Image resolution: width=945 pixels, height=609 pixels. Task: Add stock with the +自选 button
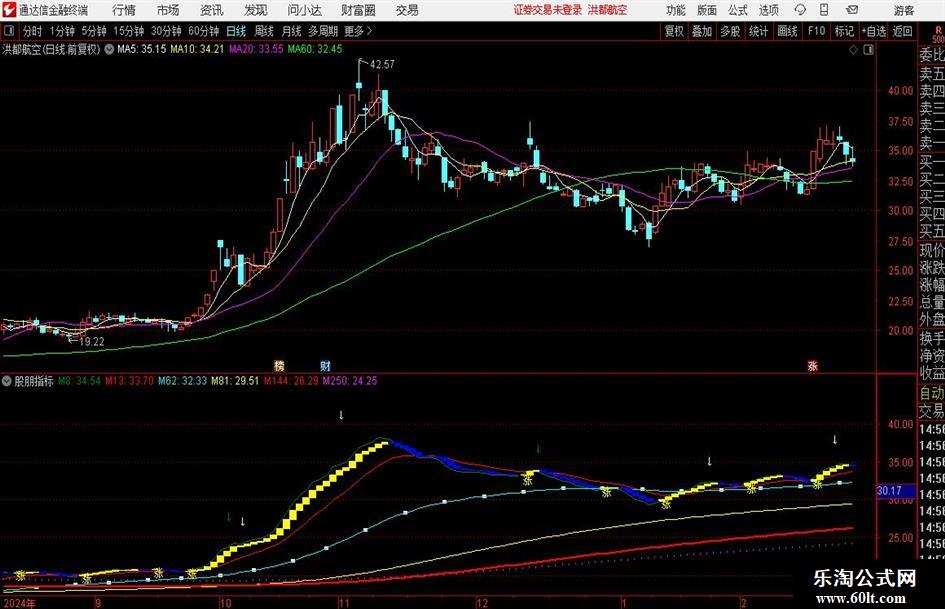[873, 31]
